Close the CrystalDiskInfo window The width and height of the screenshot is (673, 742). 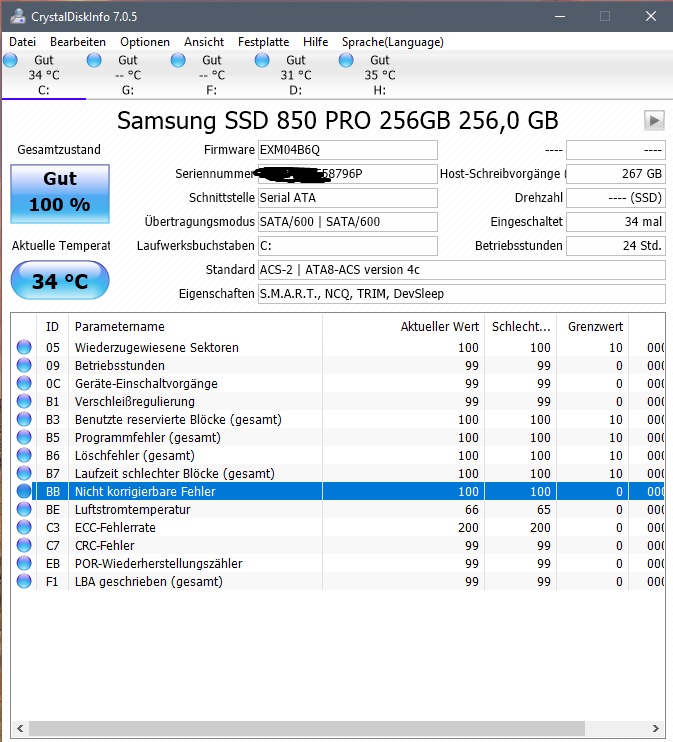[x=651, y=16]
